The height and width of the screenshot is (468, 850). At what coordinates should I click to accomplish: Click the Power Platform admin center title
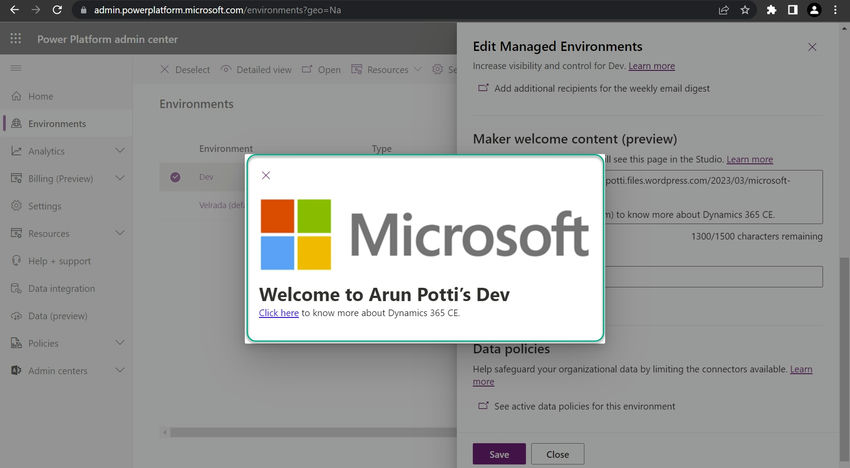(x=107, y=39)
